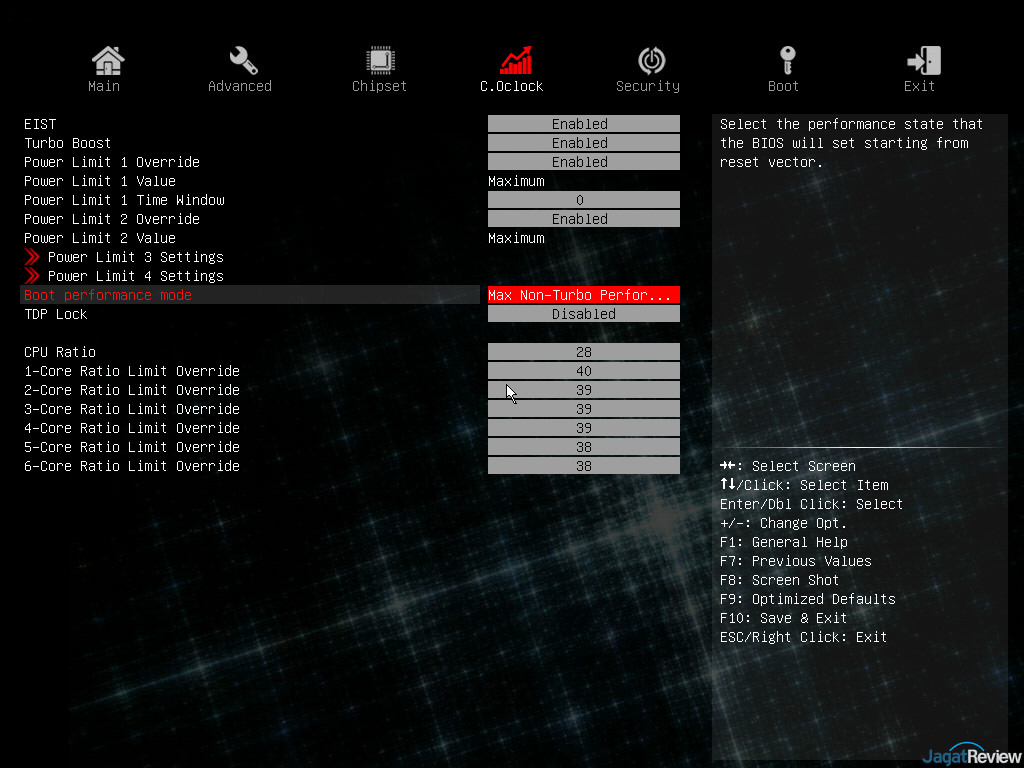
Task: Select 1-Core Ratio Limit Override value 40
Action: 583,371
